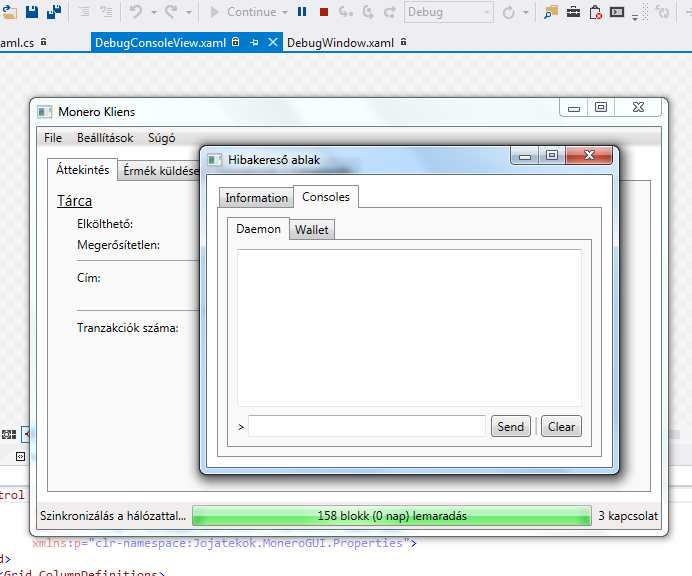692x576 pixels.
Task: Expand the Undo history dropdown arrow
Action: (151, 12)
